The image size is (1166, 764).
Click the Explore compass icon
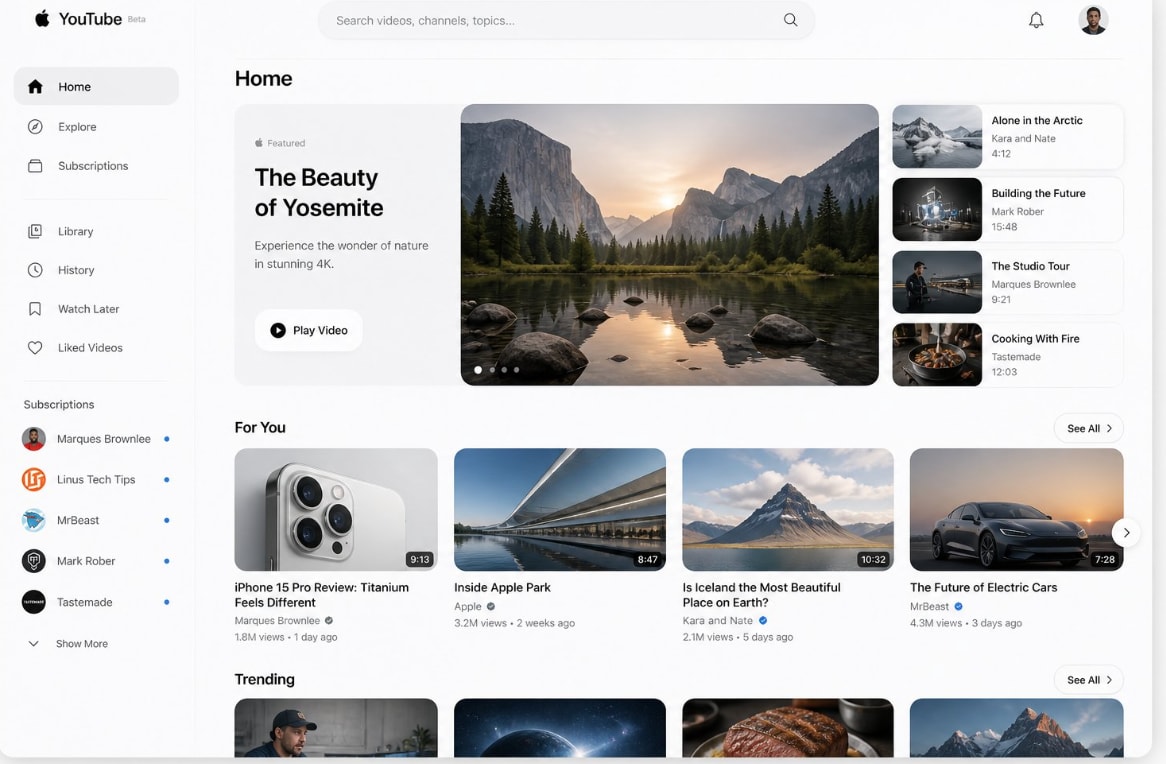(35, 126)
